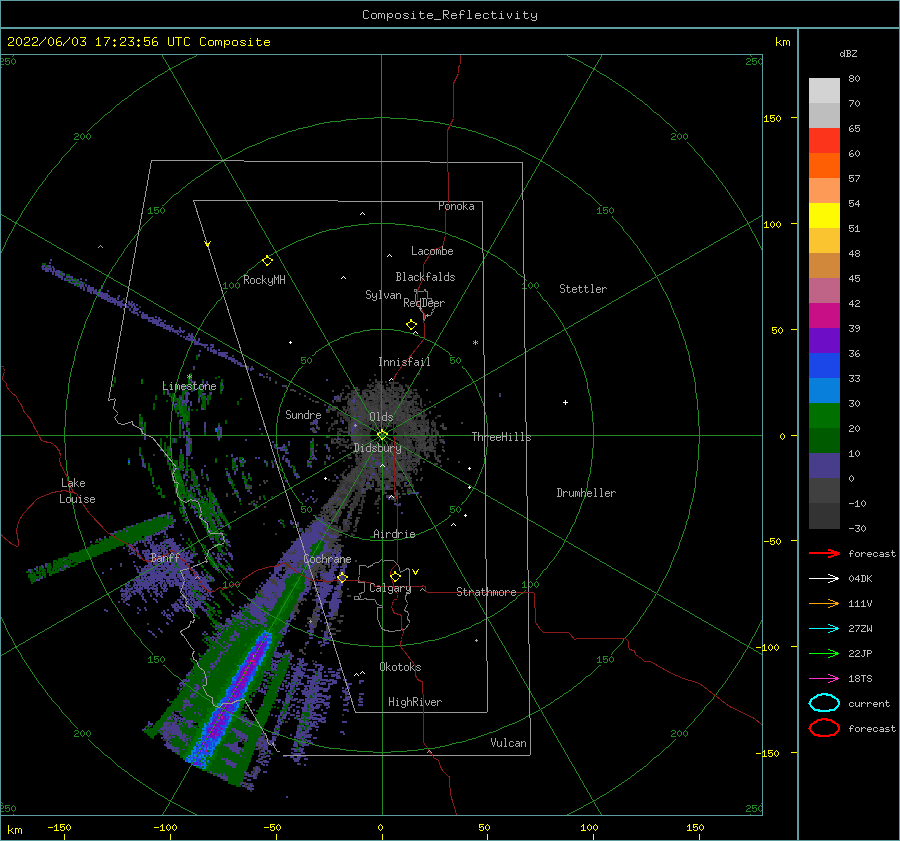Screen dimensions: 900x841
Task: Click the white 04DK arrow legend icon
Action: click(x=824, y=578)
